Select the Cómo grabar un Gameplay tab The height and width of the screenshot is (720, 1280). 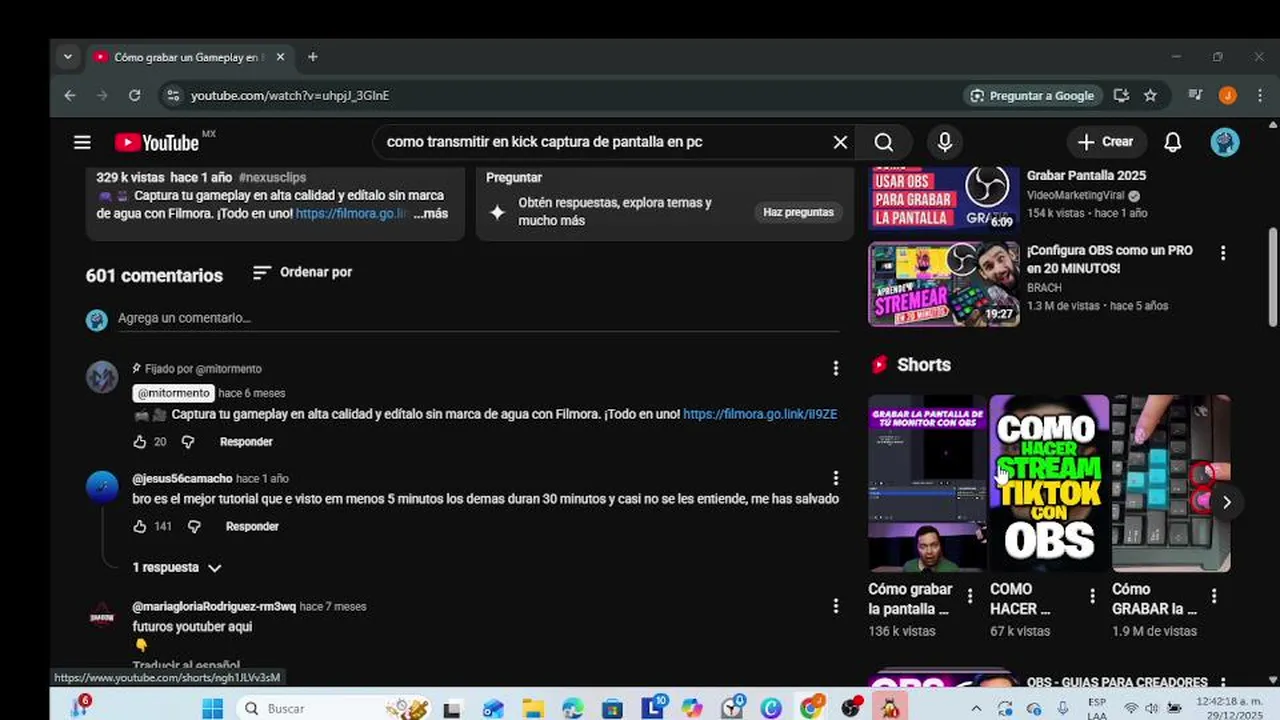(188, 57)
